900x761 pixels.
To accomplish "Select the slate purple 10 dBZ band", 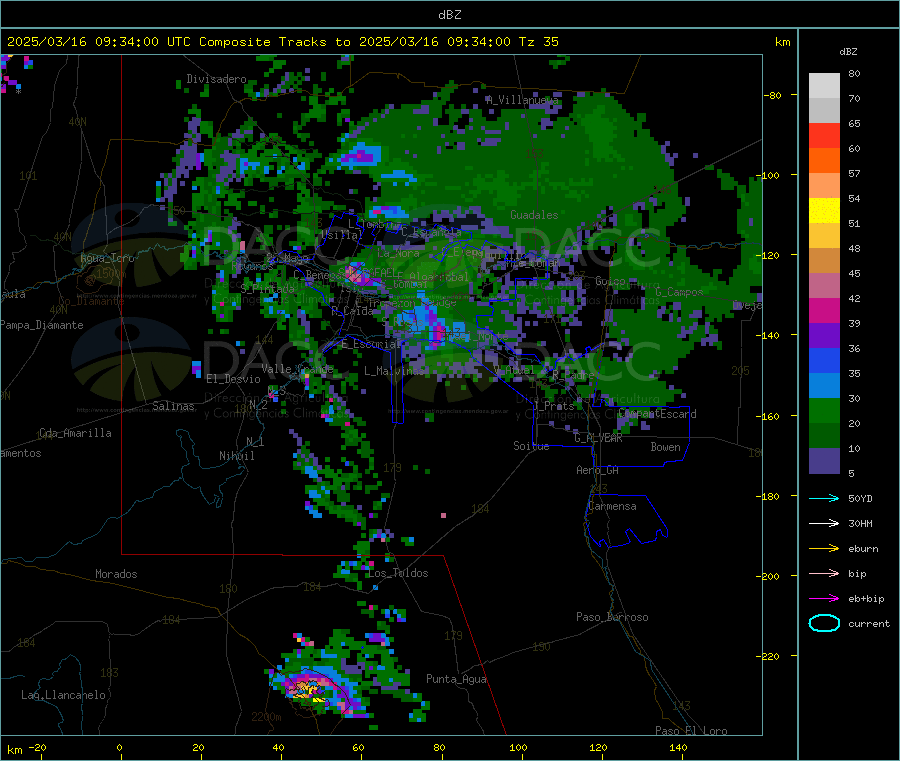I will click(824, 460).
